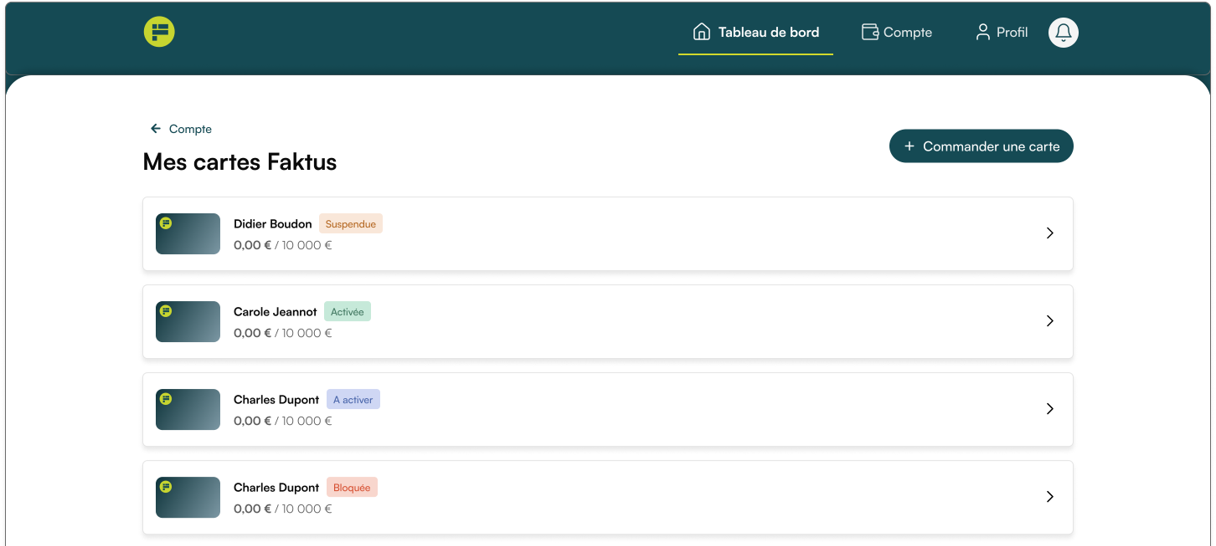Image resolution: width=1216 pixels, height=546 pixels.
Task: Open the Profil tab
Action: pos(1001,32)
